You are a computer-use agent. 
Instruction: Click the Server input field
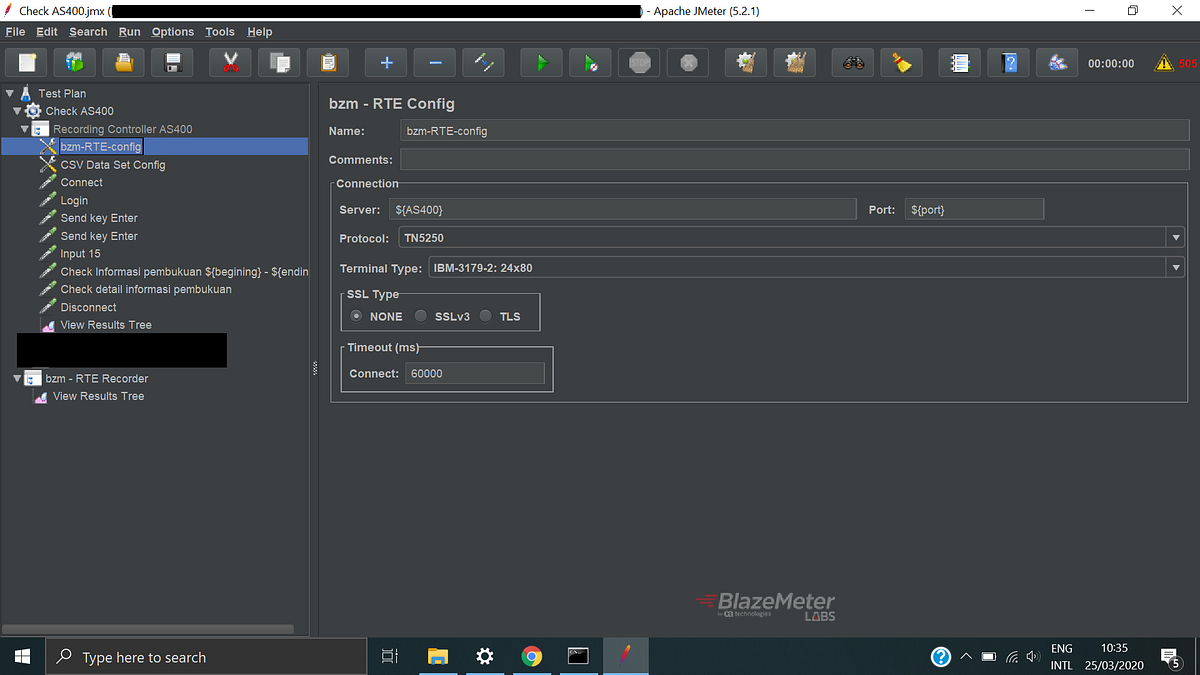pos(624,210)
